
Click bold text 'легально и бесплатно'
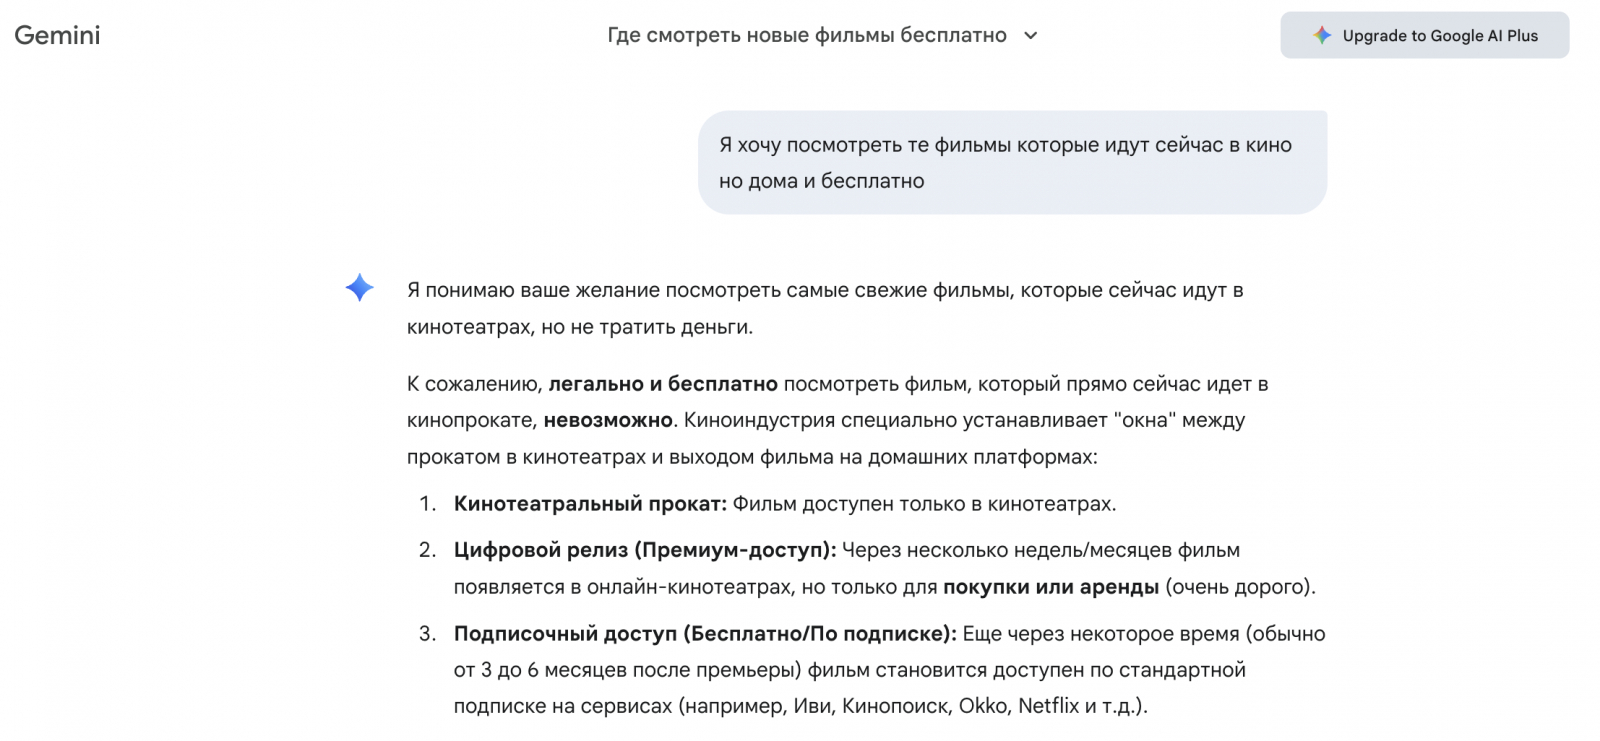[x=662, y=384]
